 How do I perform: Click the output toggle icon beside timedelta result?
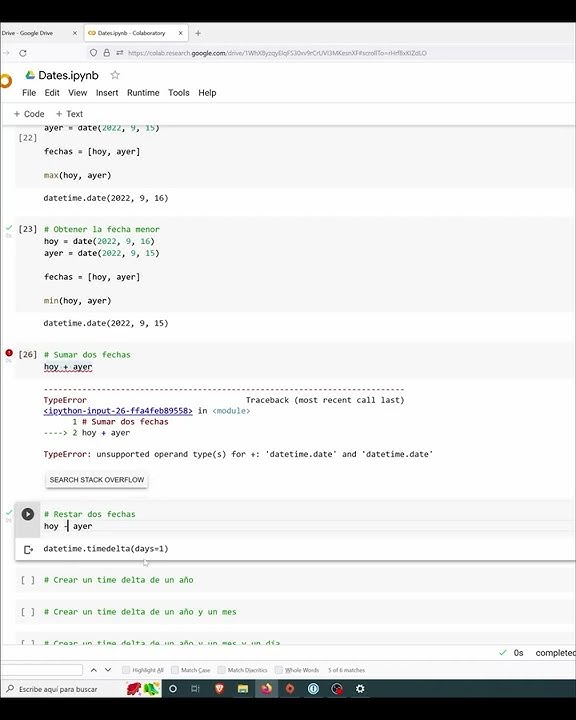28,549
